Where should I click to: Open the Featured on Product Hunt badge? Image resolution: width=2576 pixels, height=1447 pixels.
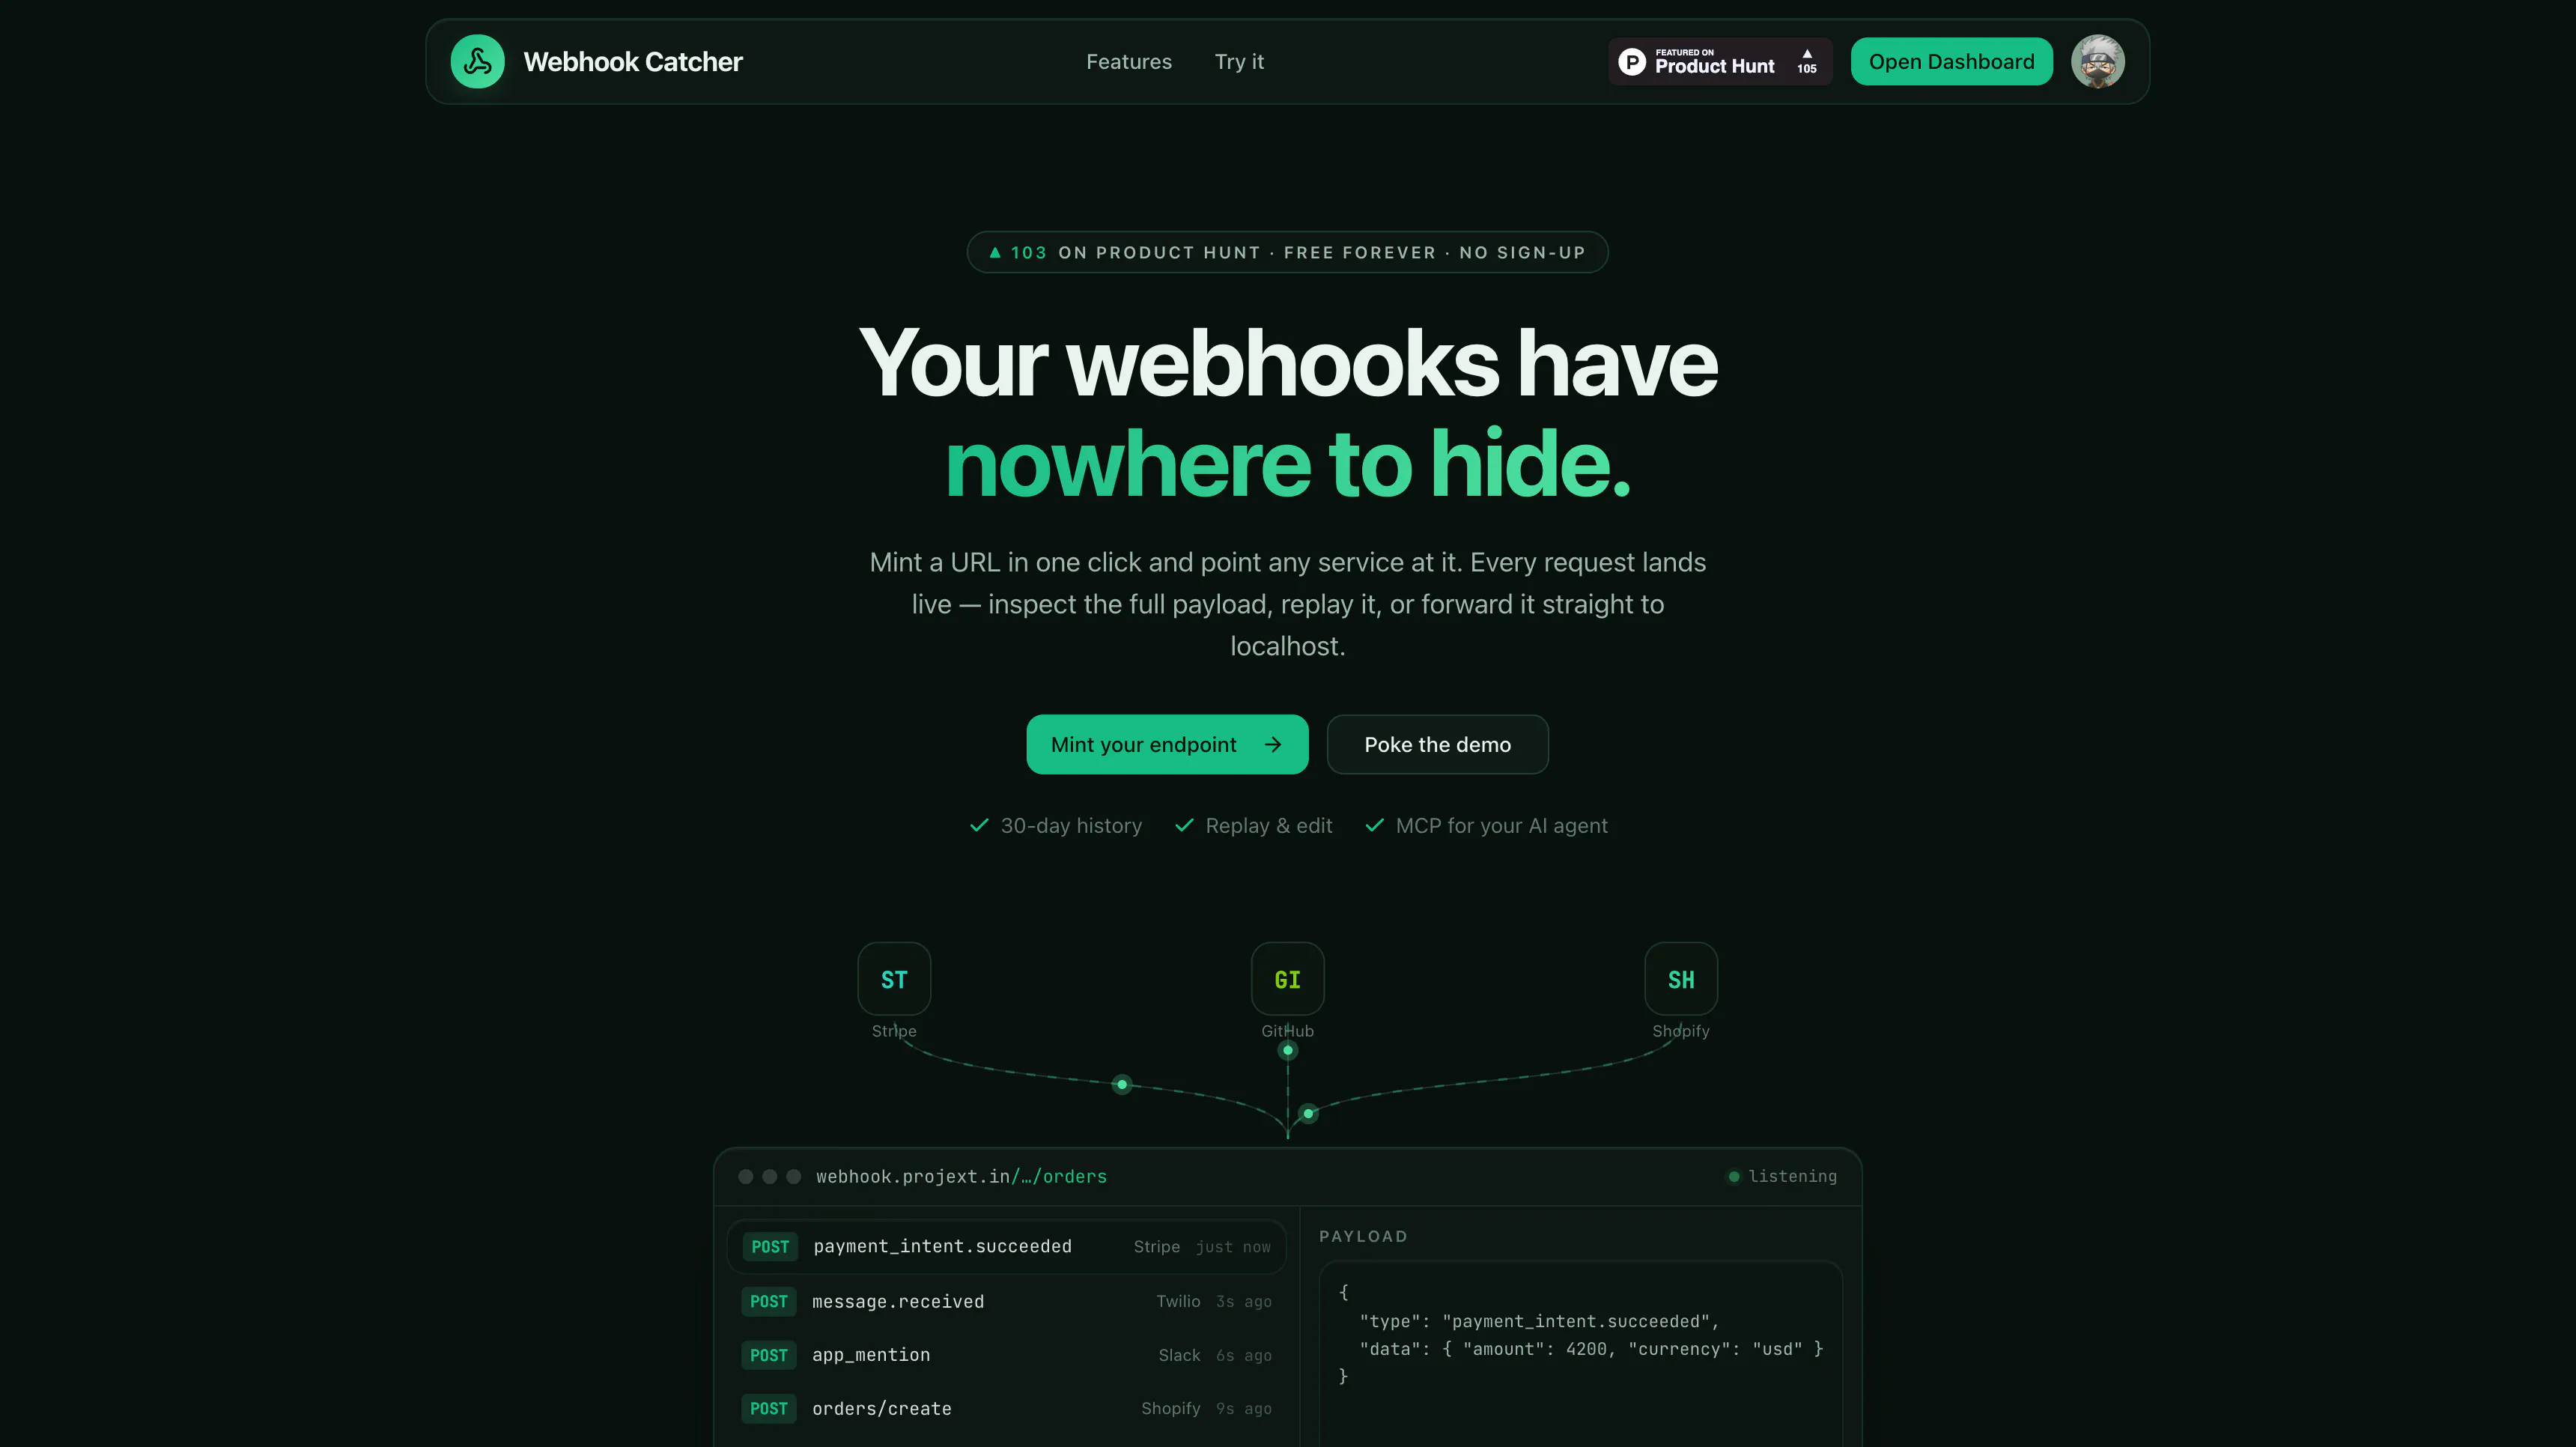coord(1720,62)
